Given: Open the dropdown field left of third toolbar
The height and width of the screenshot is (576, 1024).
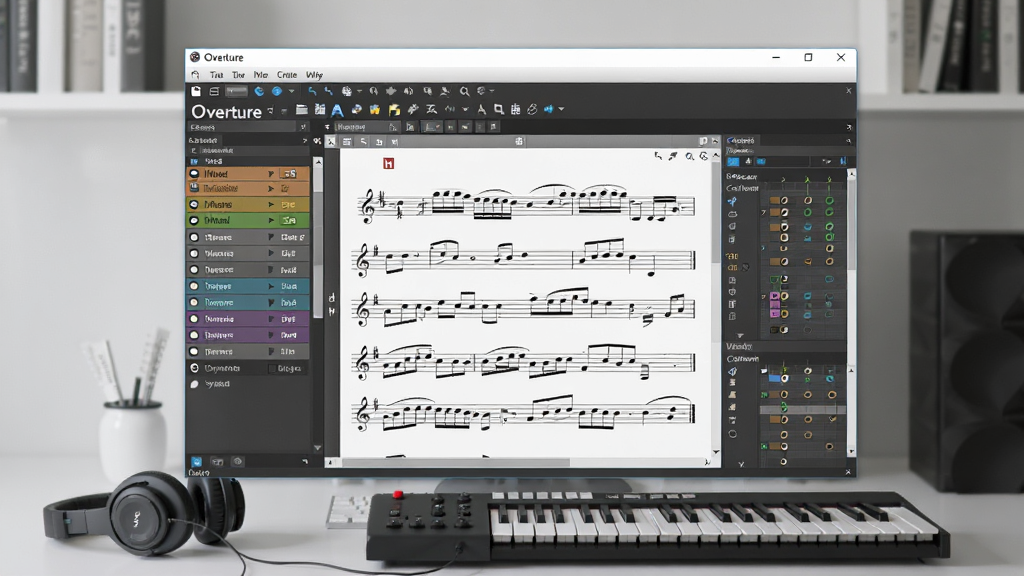Looking at the screenshot, I should coord(249,127).
